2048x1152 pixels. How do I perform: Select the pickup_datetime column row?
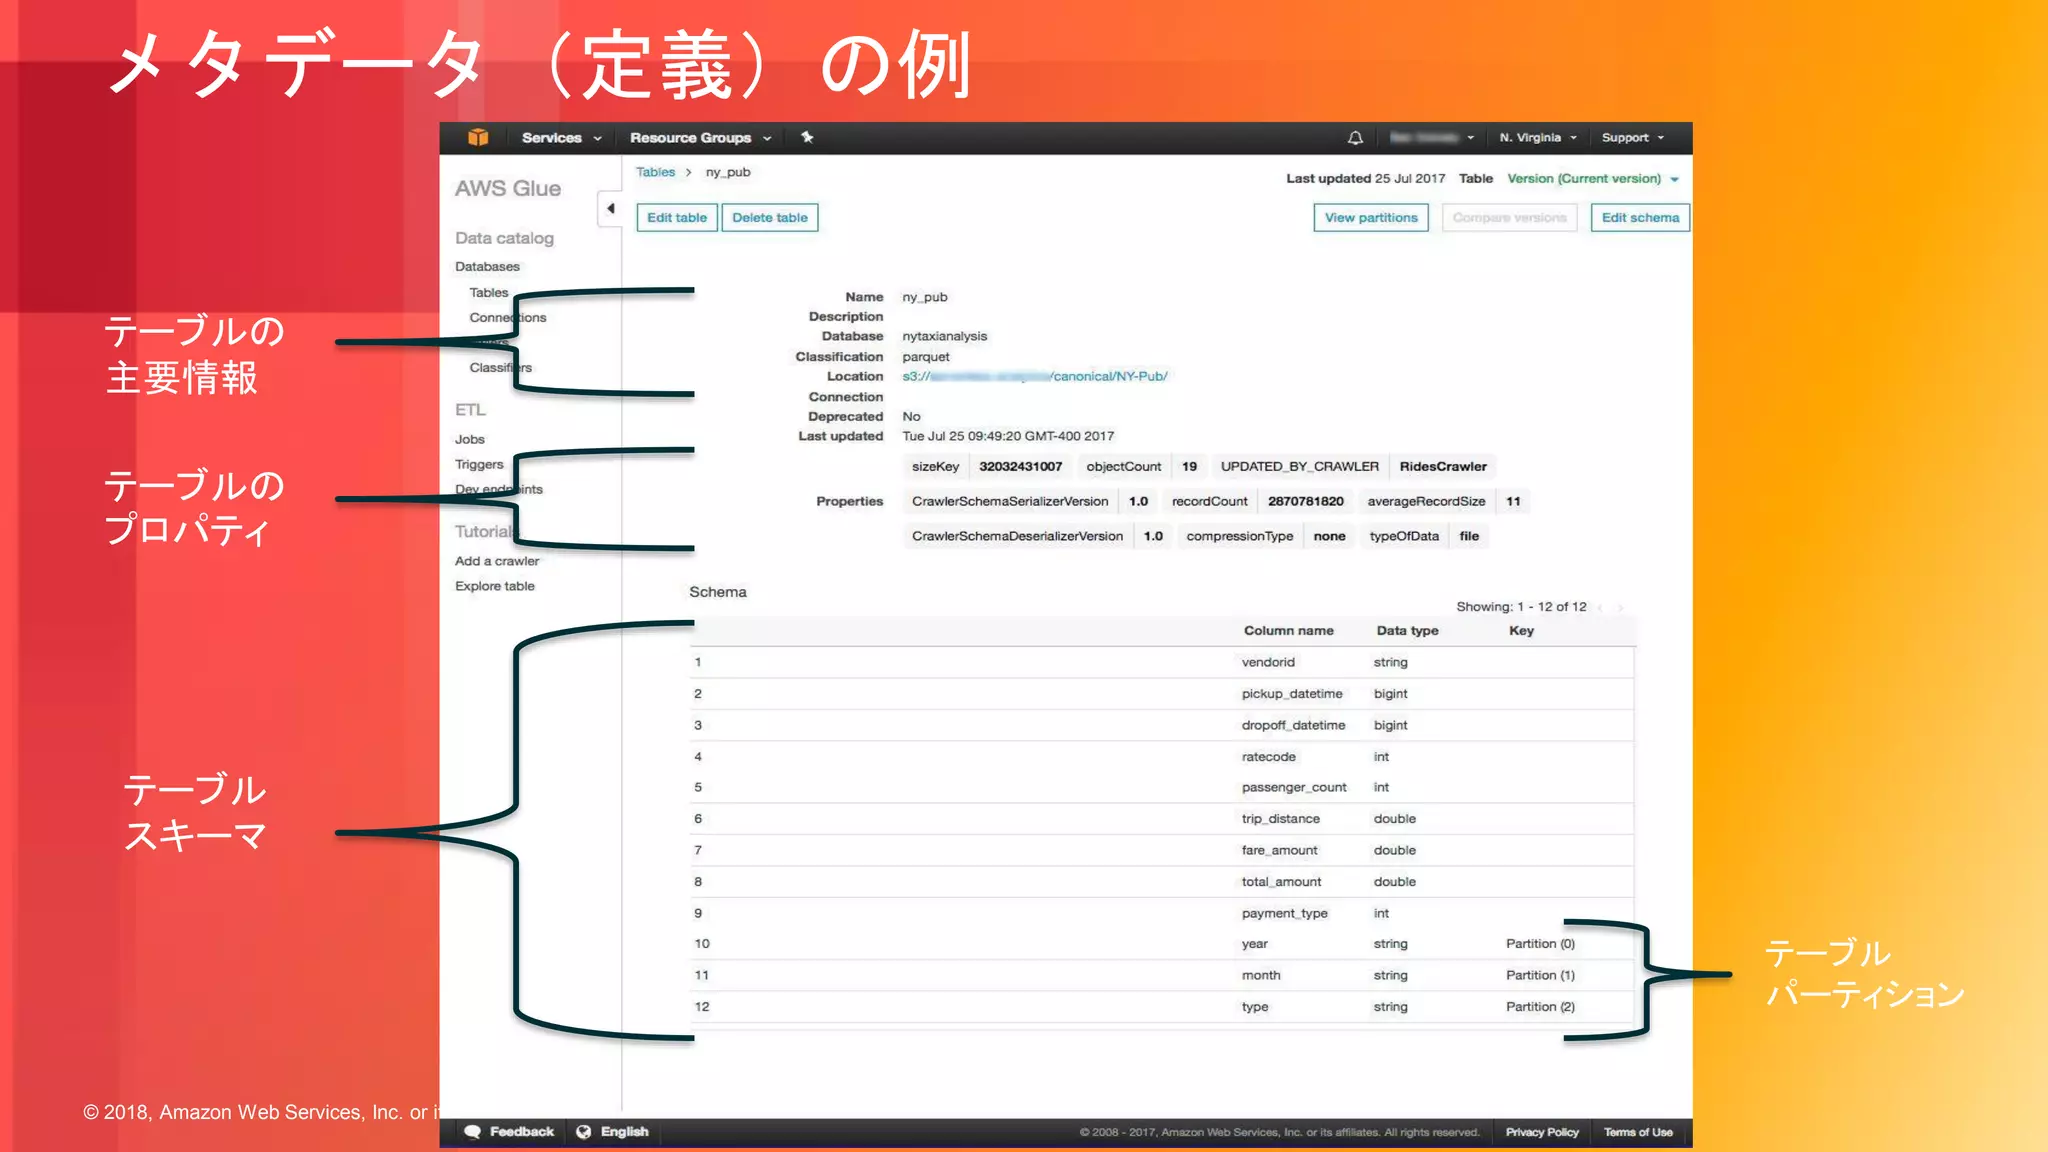pyautogui.click(x=1162, y=694)
